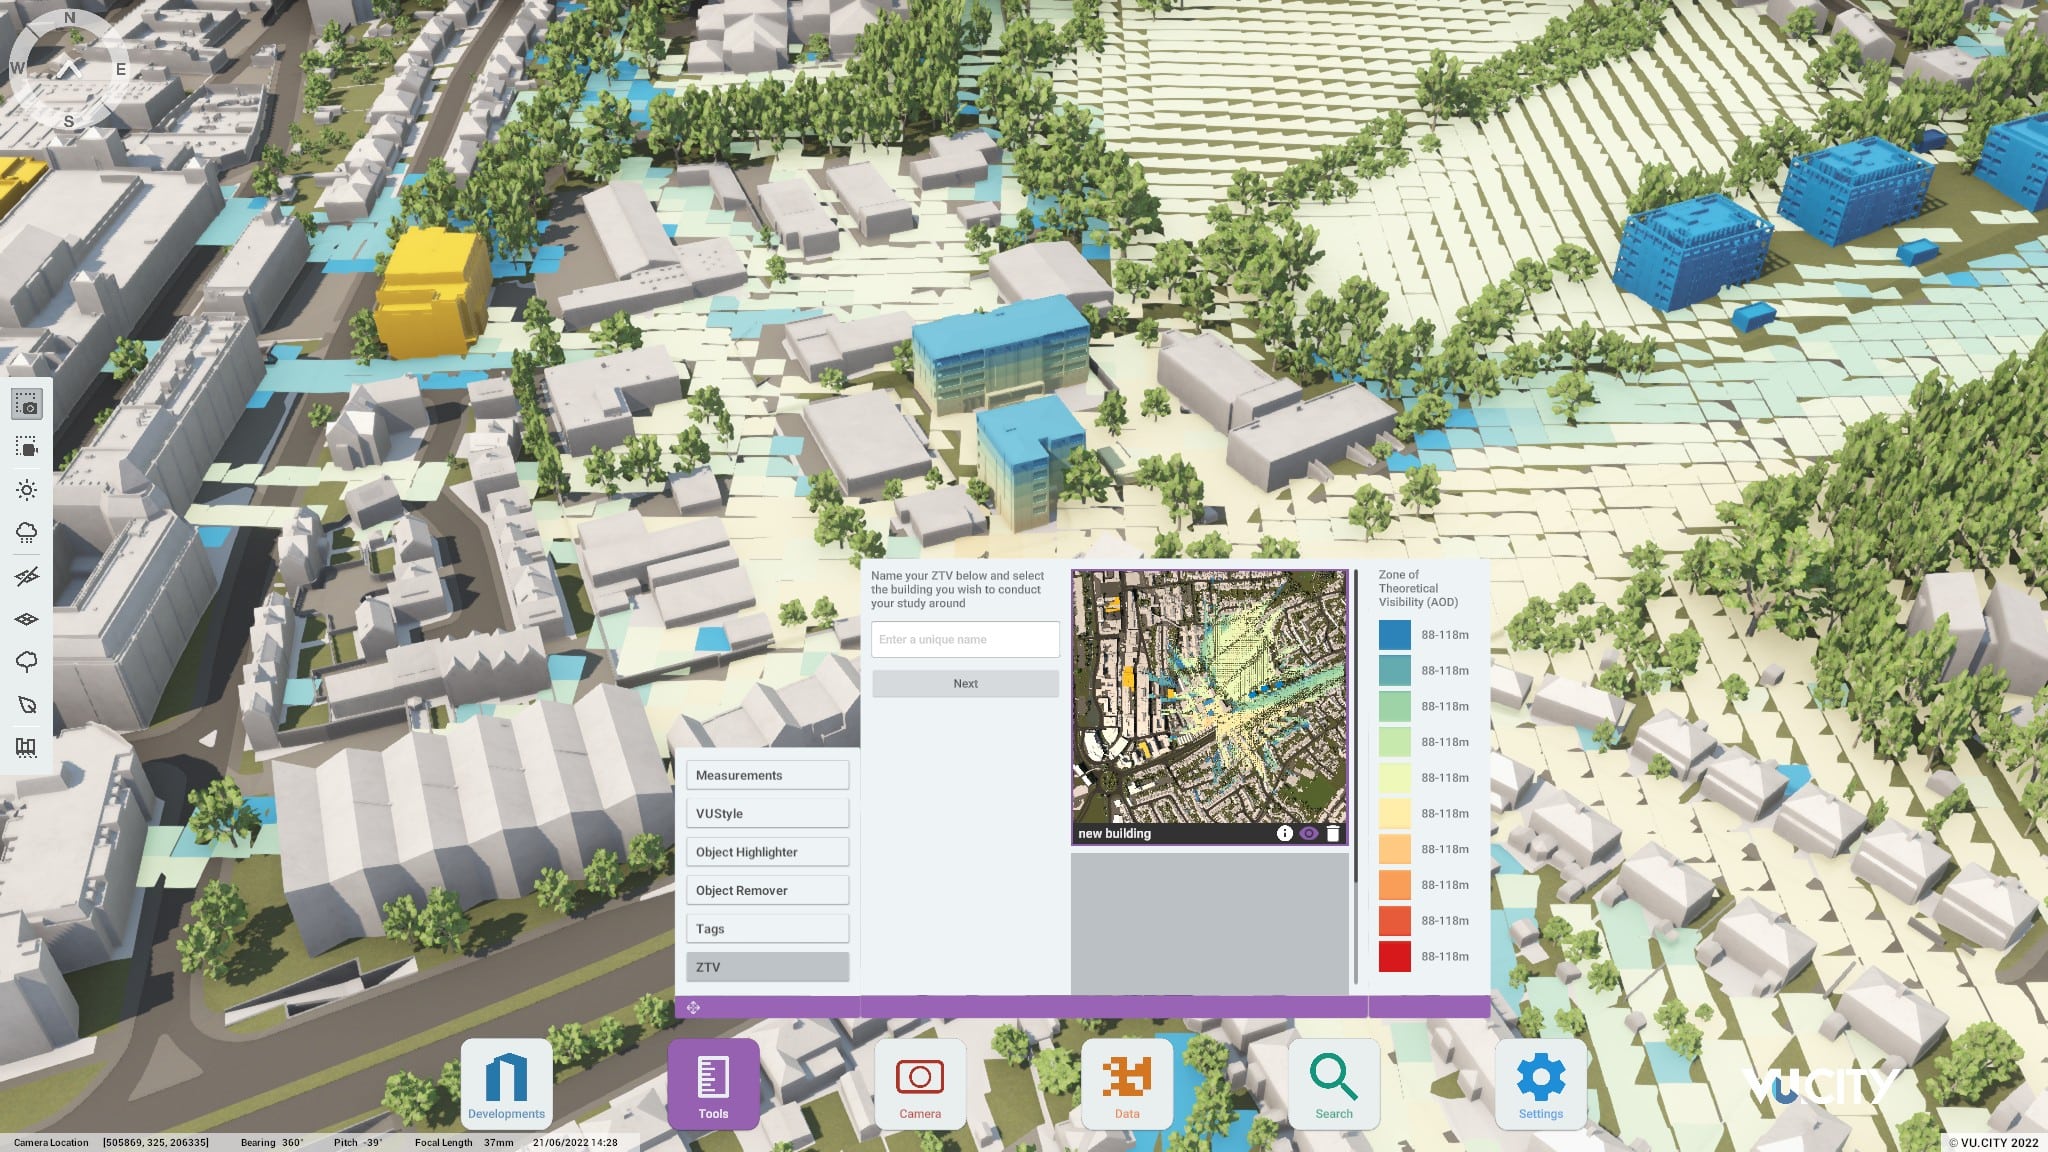This screenshot has height=1152, width=2048.
Task: Expand the Measurements tool panel
Action: tap(767, 775)
